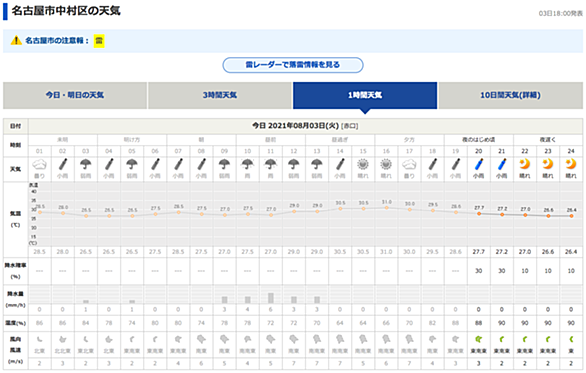This screenshot has height=373, width=586.
Task: Click the warning triangle icon
Action: (16, 40)
